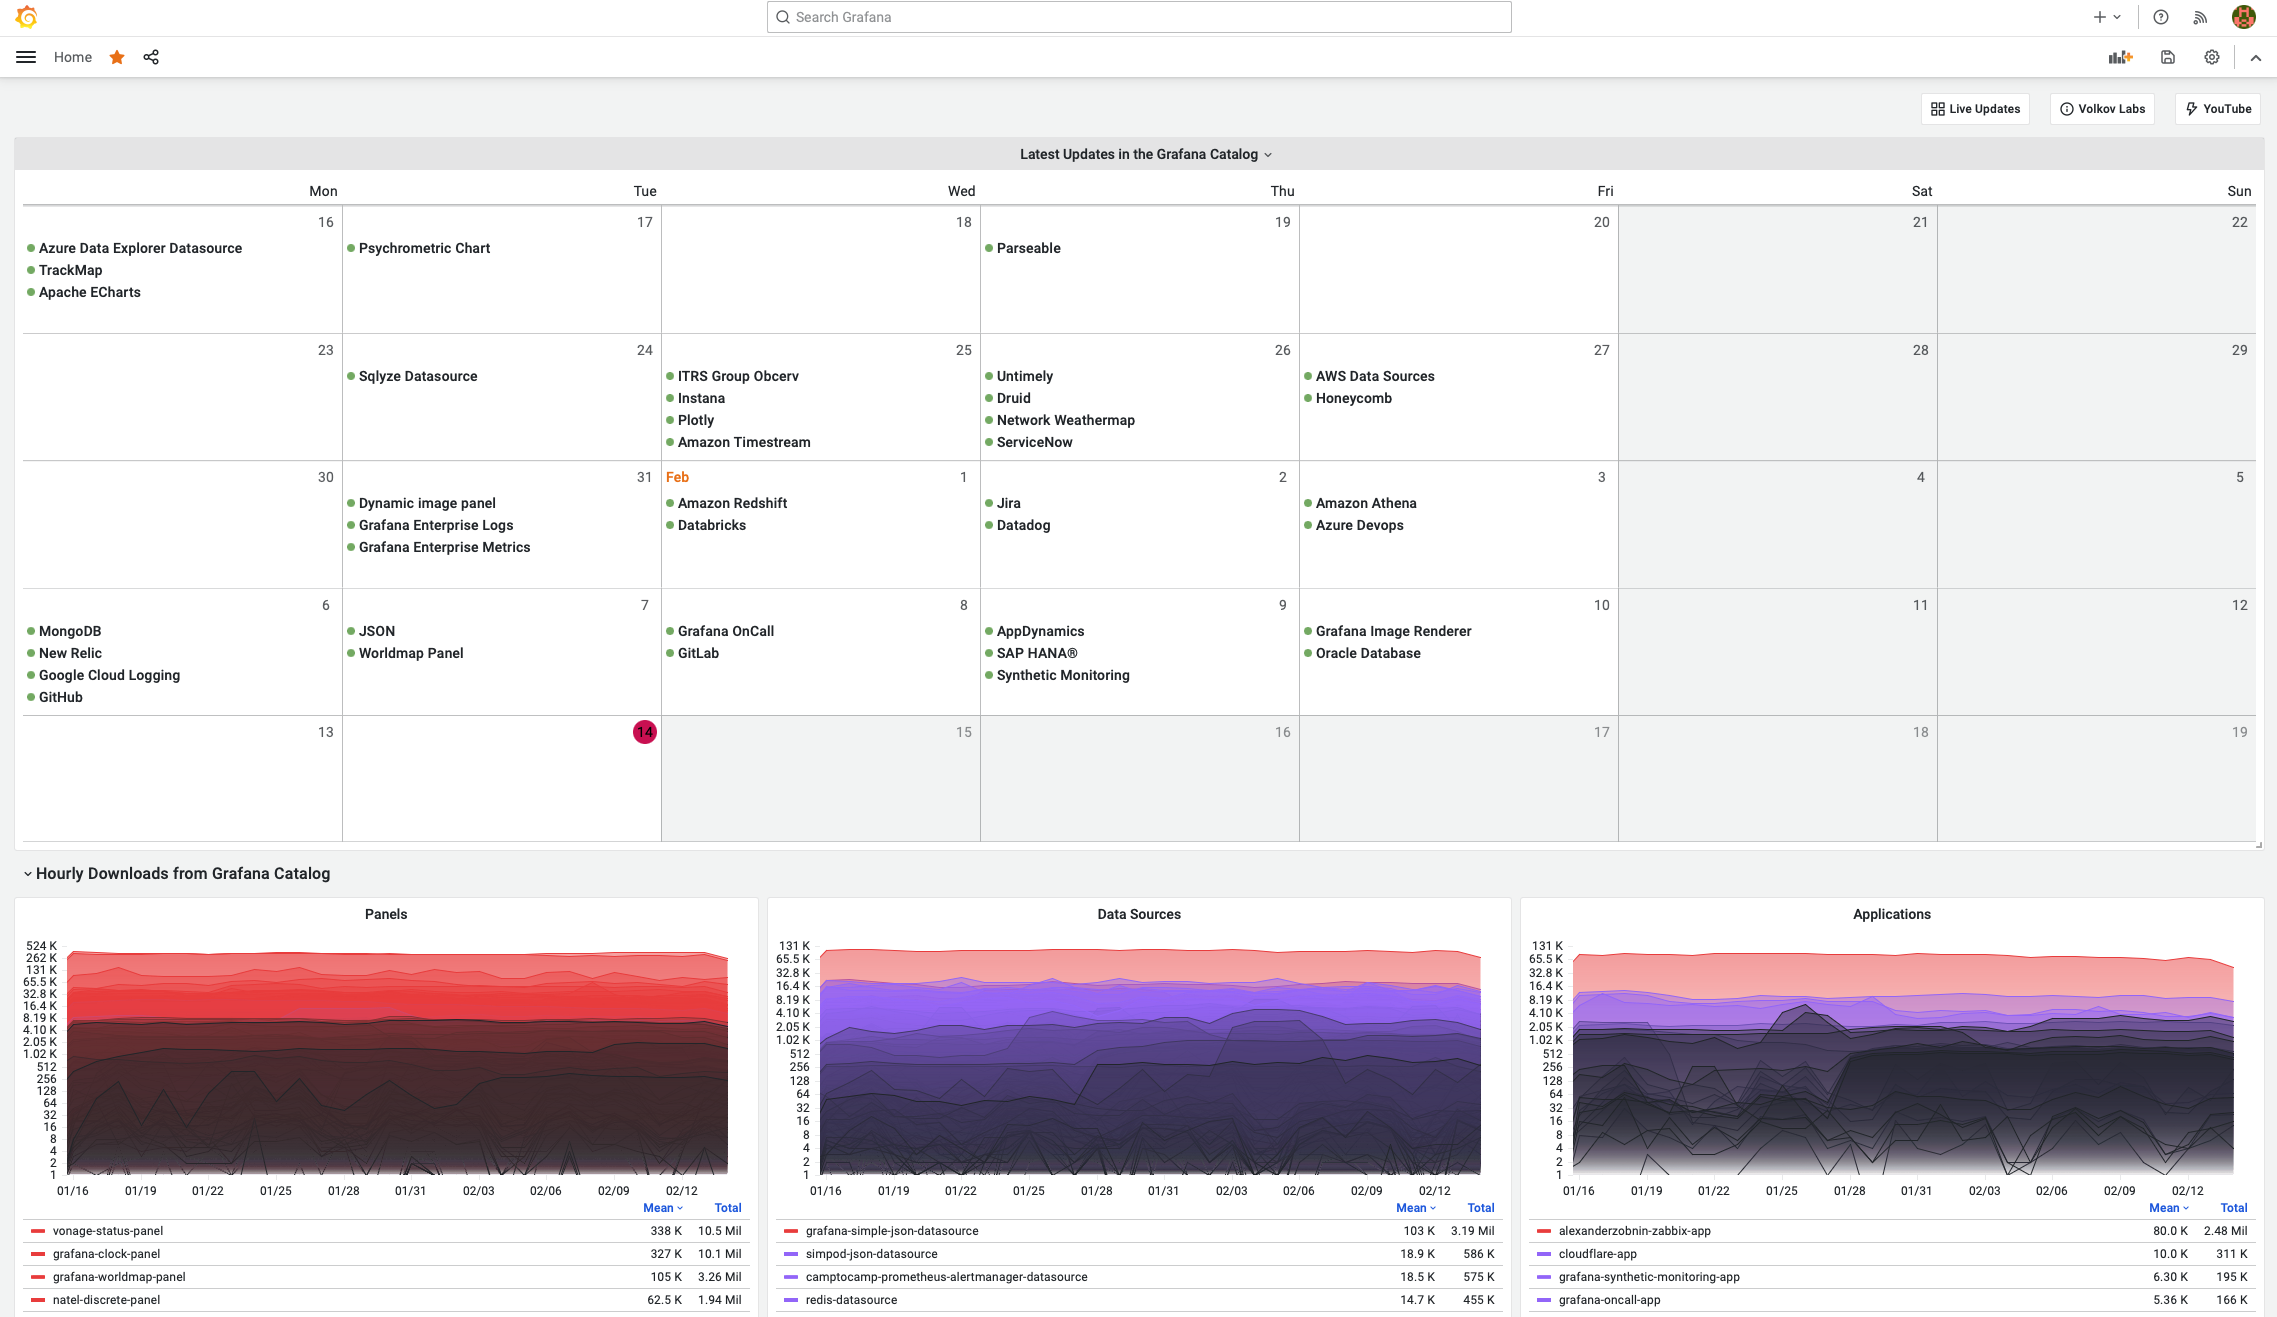This screenshot has width=2277, height=1317.
Task: Sort Applications legend by Mean
Action: click(x=2169, y=1208)
